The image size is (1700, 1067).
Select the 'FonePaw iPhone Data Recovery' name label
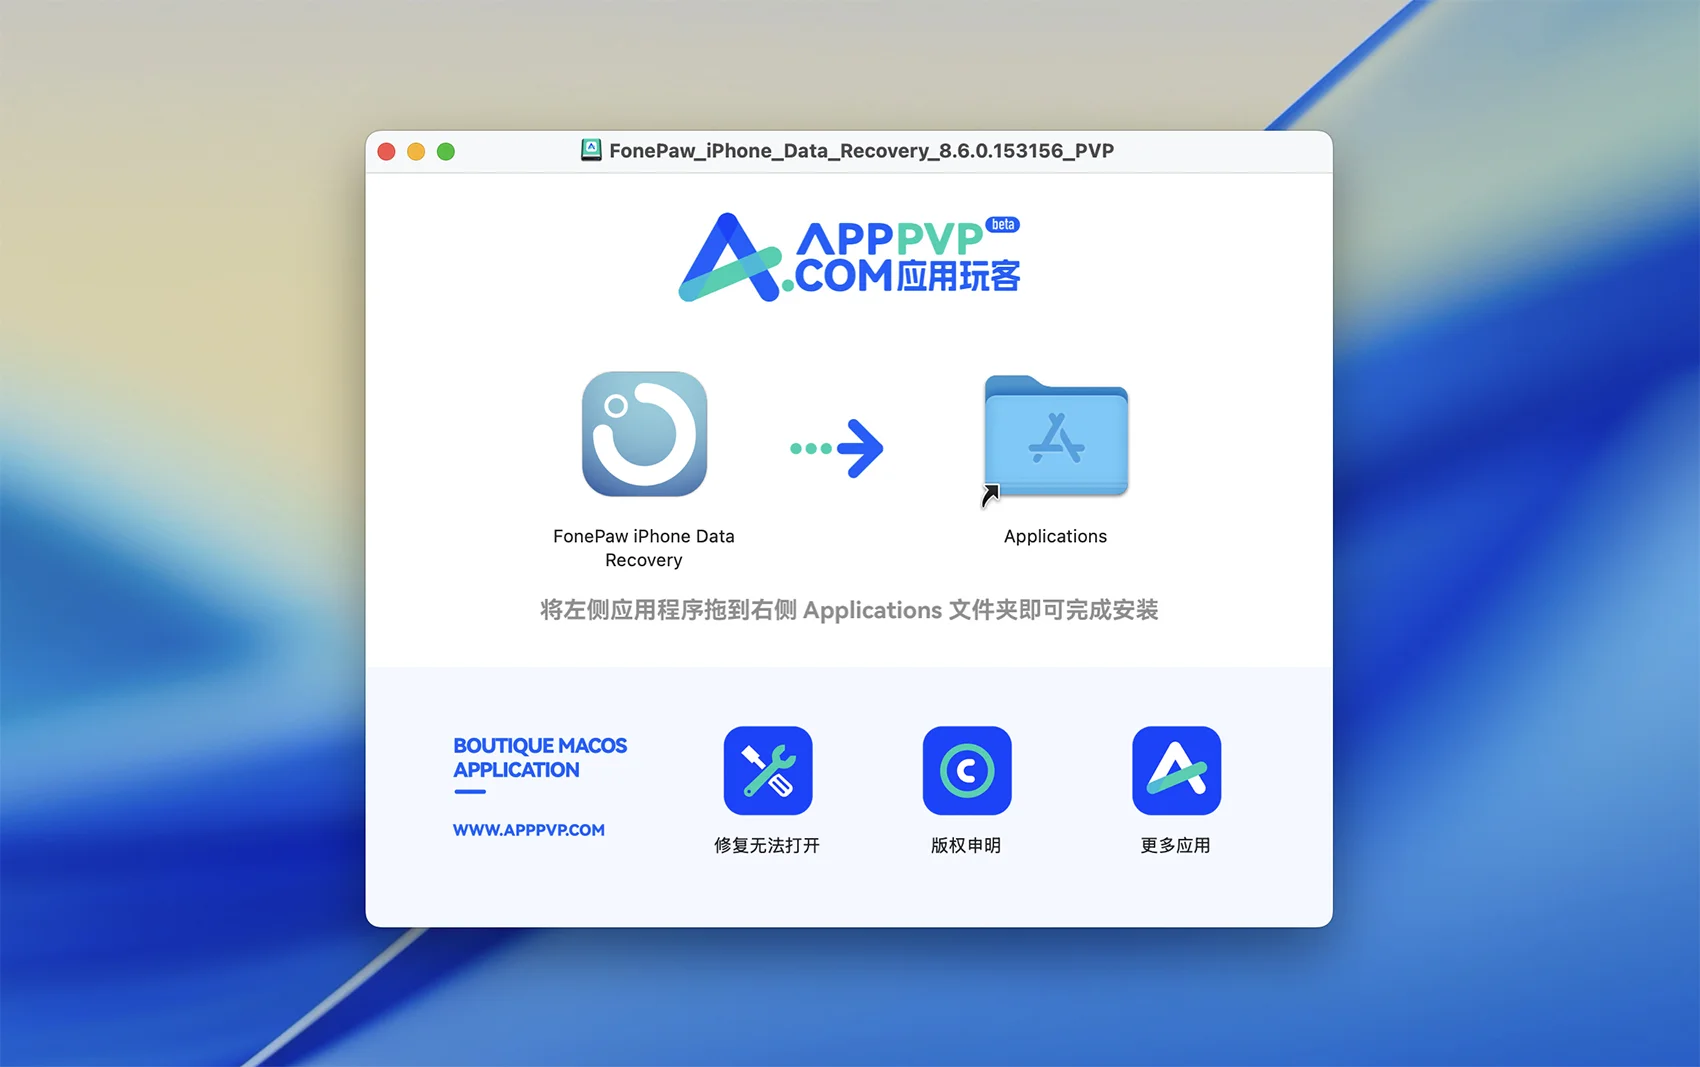click(x=644, y=548)
